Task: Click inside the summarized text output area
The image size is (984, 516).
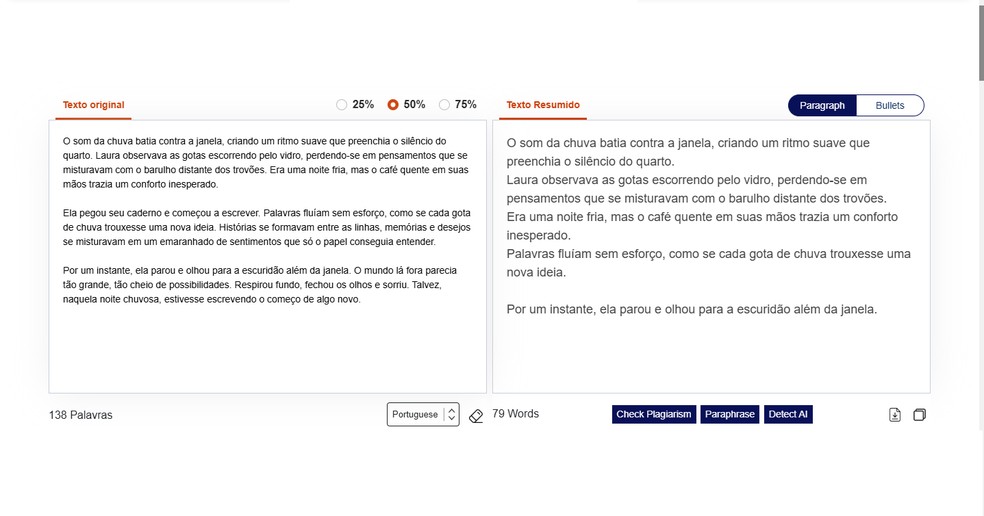Action: [x=710, y=350]
